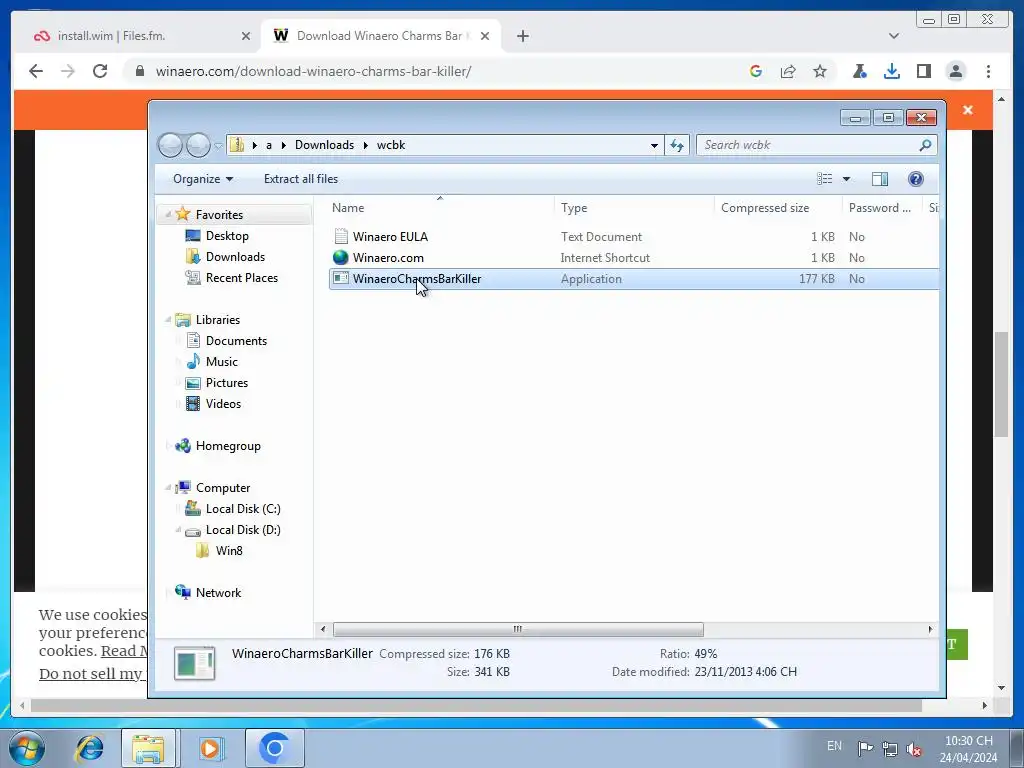The width and height of the screenshot is (1024, 768).
Task: Open Downloads in Favorites
Action: pyautogui.click(x=235, y=257)
